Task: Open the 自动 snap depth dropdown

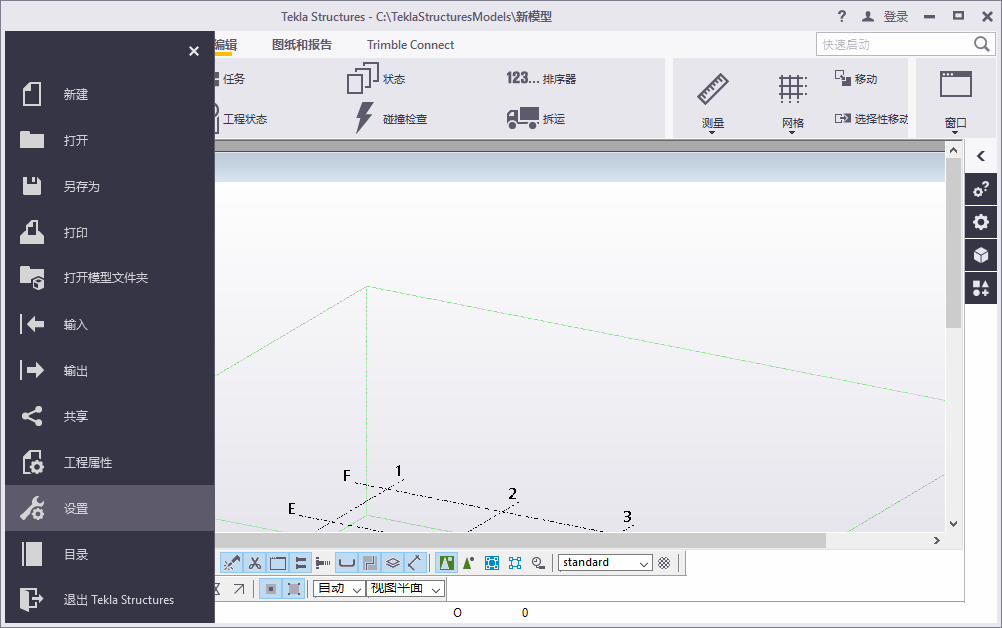Action: coord(339,589)
